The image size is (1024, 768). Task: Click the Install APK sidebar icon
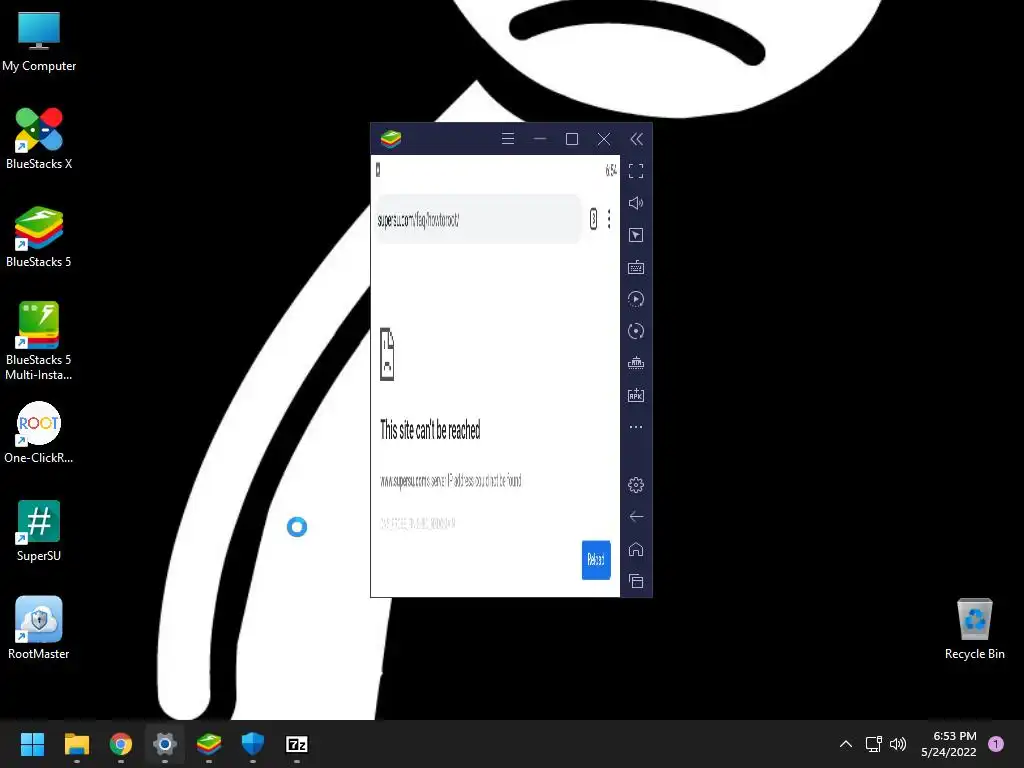pyautogui.click(x=636, y=395)
